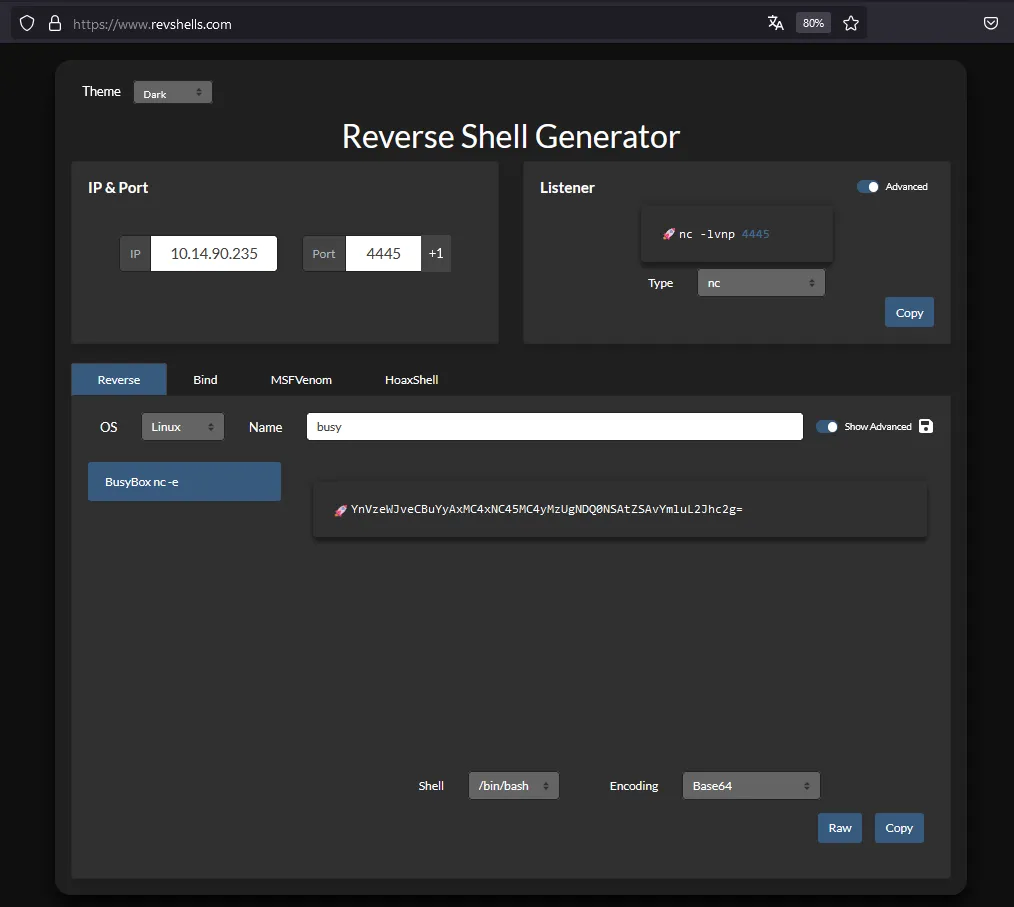1014x907 pixels.
Task: Open the OS Linux dropdown
Action: 183,427
